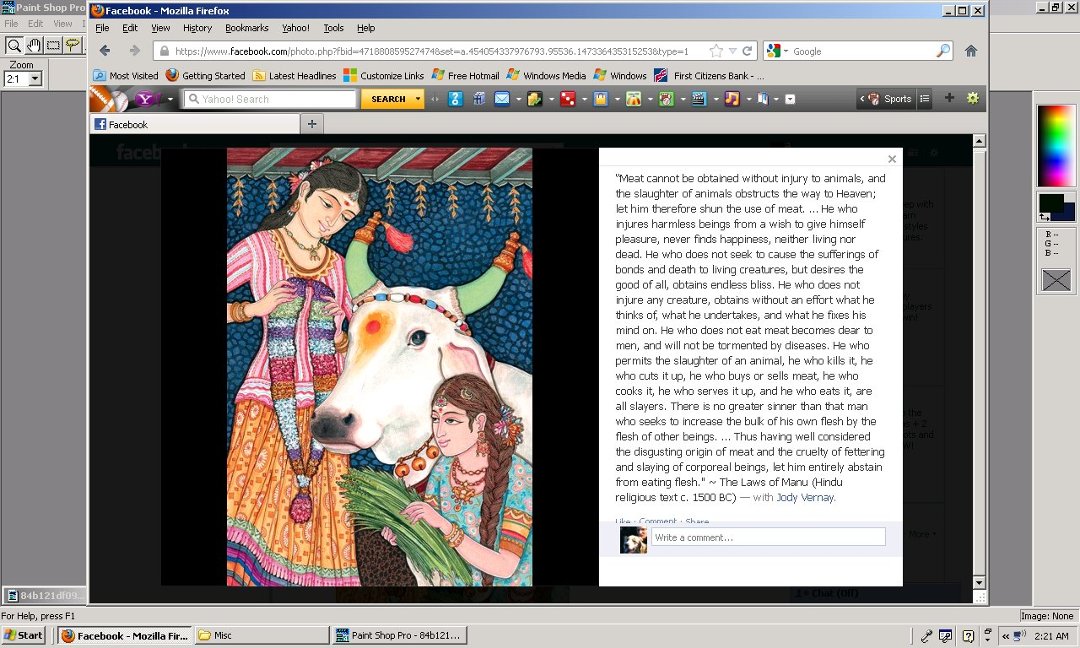Open Getting Started bookmark
1080x648 pixels.
pyautogui.click(x=205, y=76)
